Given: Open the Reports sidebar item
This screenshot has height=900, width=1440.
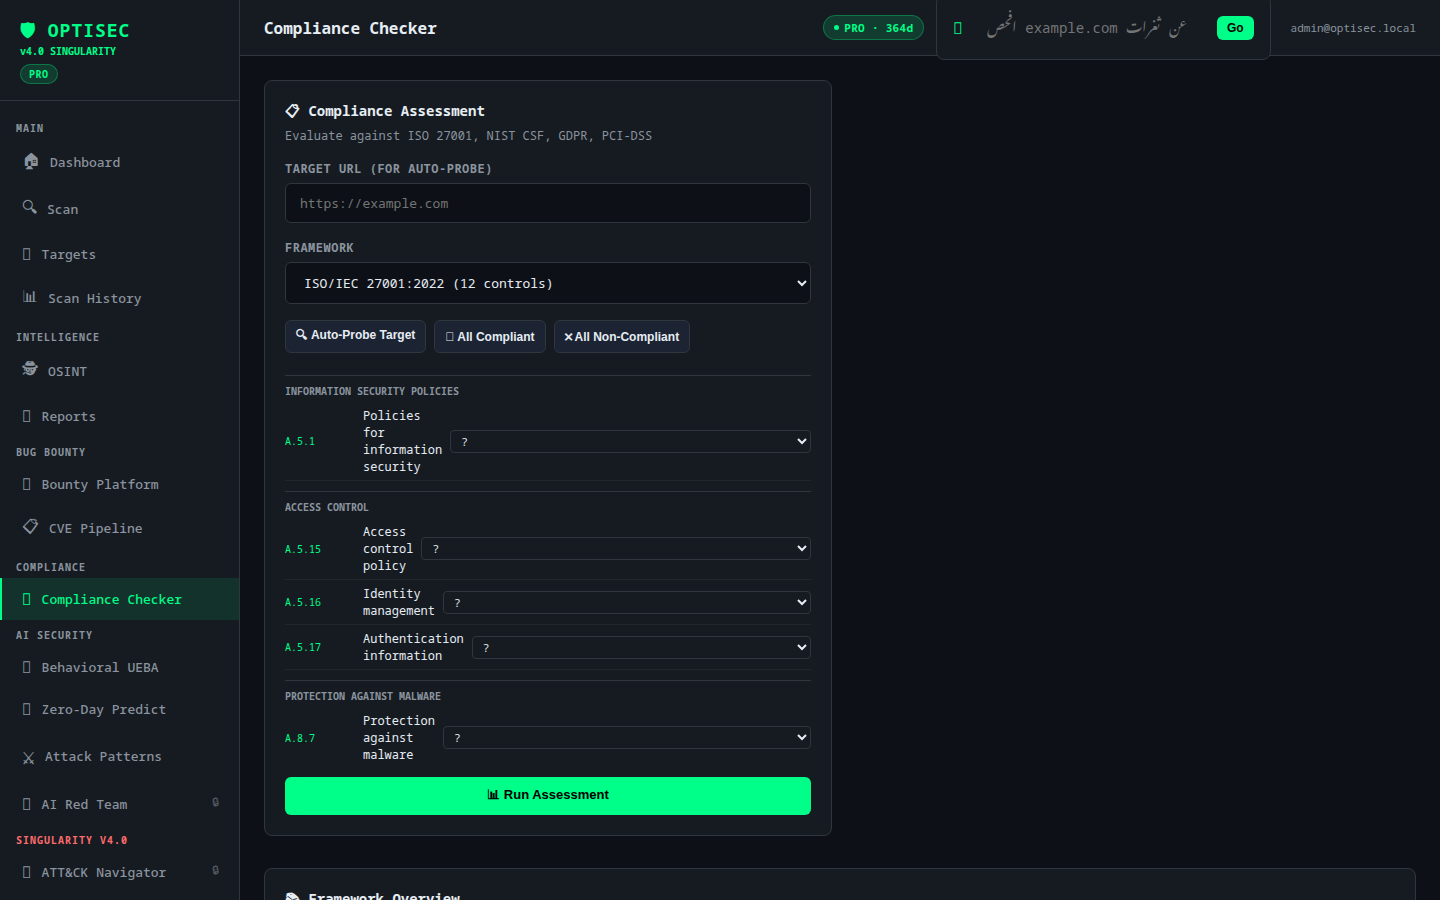Looking at the screenshot, I should click(120, 416).
